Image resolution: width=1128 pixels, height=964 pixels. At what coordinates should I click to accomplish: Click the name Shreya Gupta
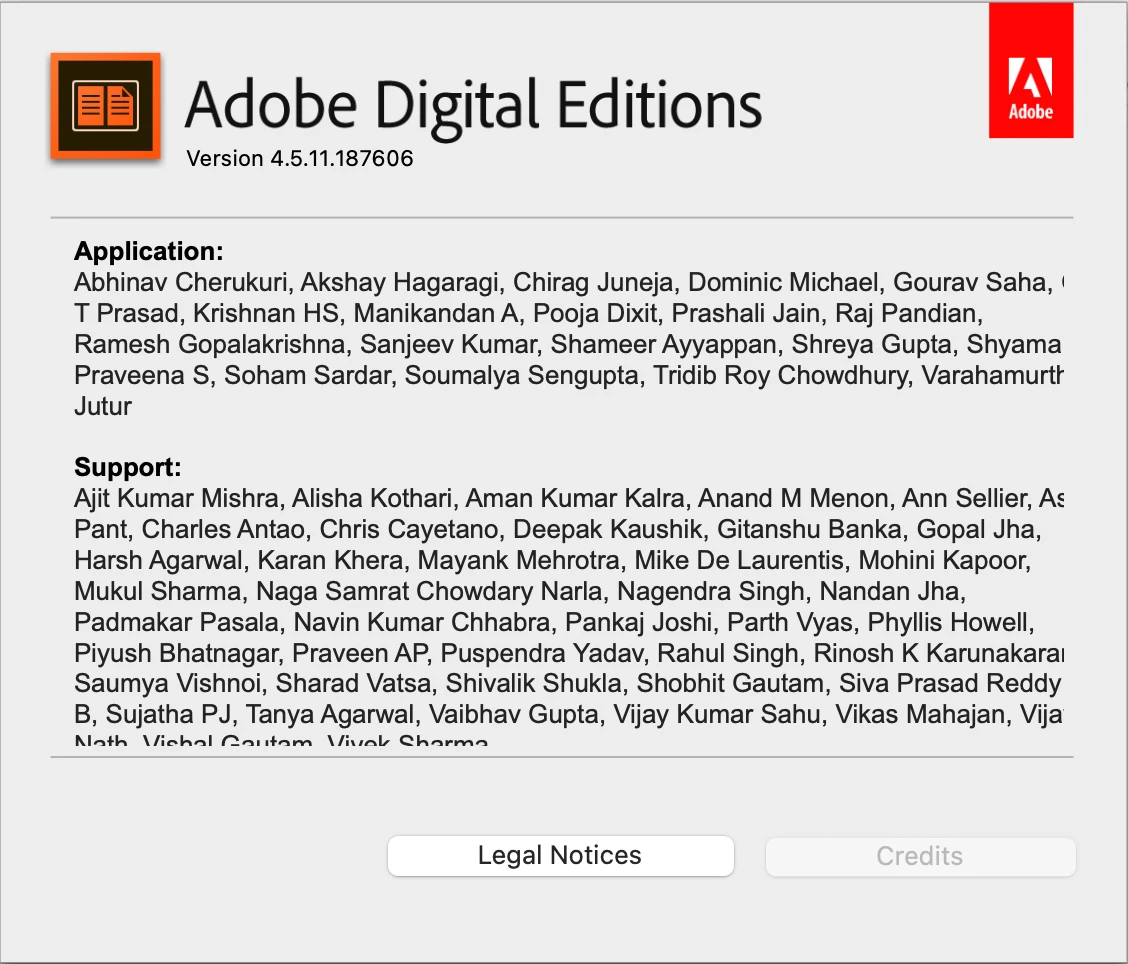[871, 344]
